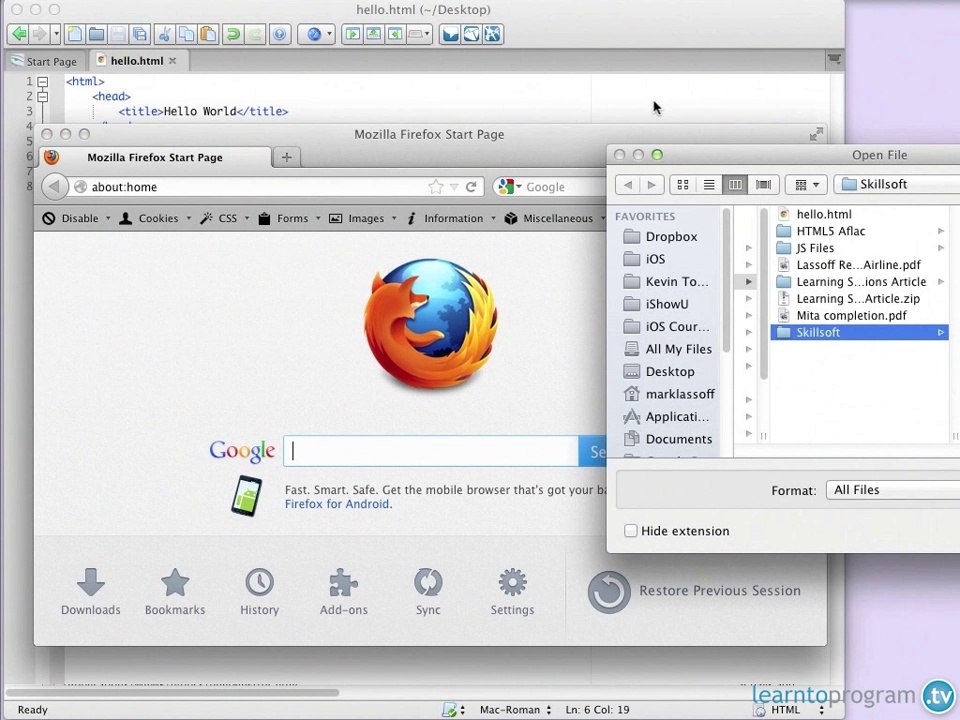The image size is (960, 720).
Task: Click the Copy icon in Komodo toolbar
Action: [186, 34]
